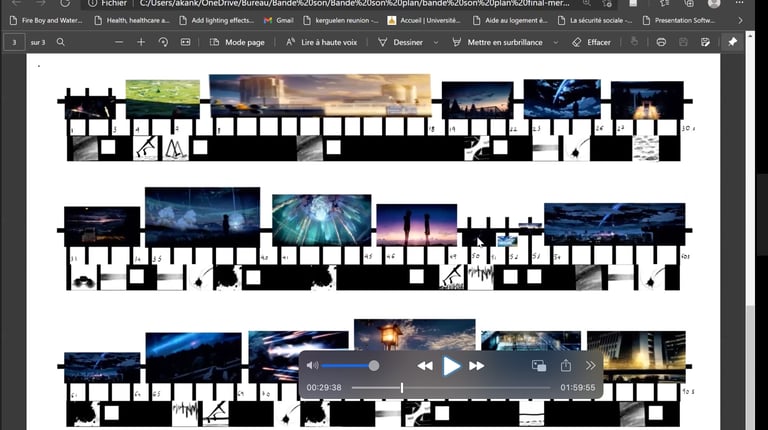Focus the address bar file path

(354, 3)
